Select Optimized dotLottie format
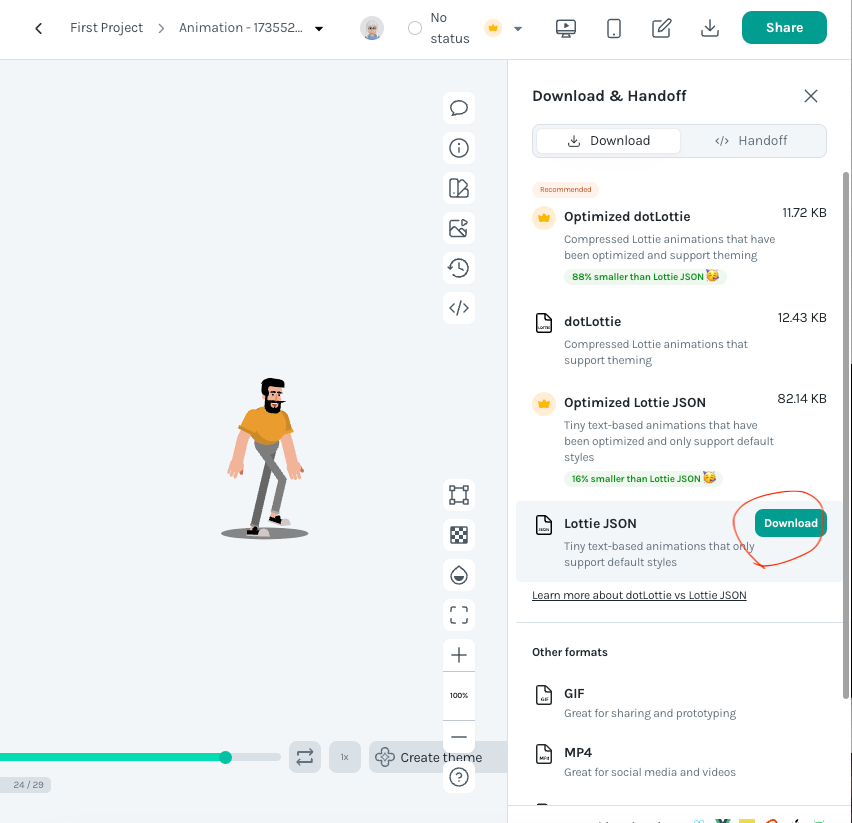The width and height of the screenshot is (852, 823). [679, 246]
